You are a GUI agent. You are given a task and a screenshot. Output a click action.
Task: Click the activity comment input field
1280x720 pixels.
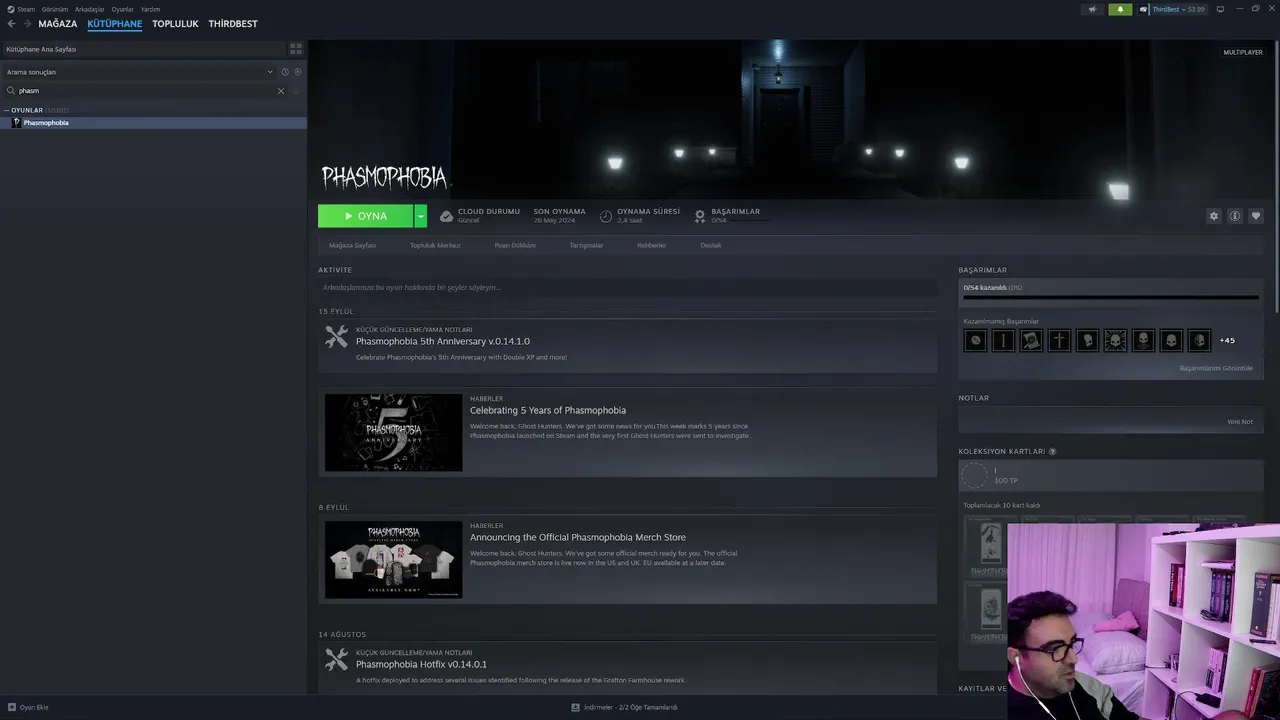pos(627,287)
